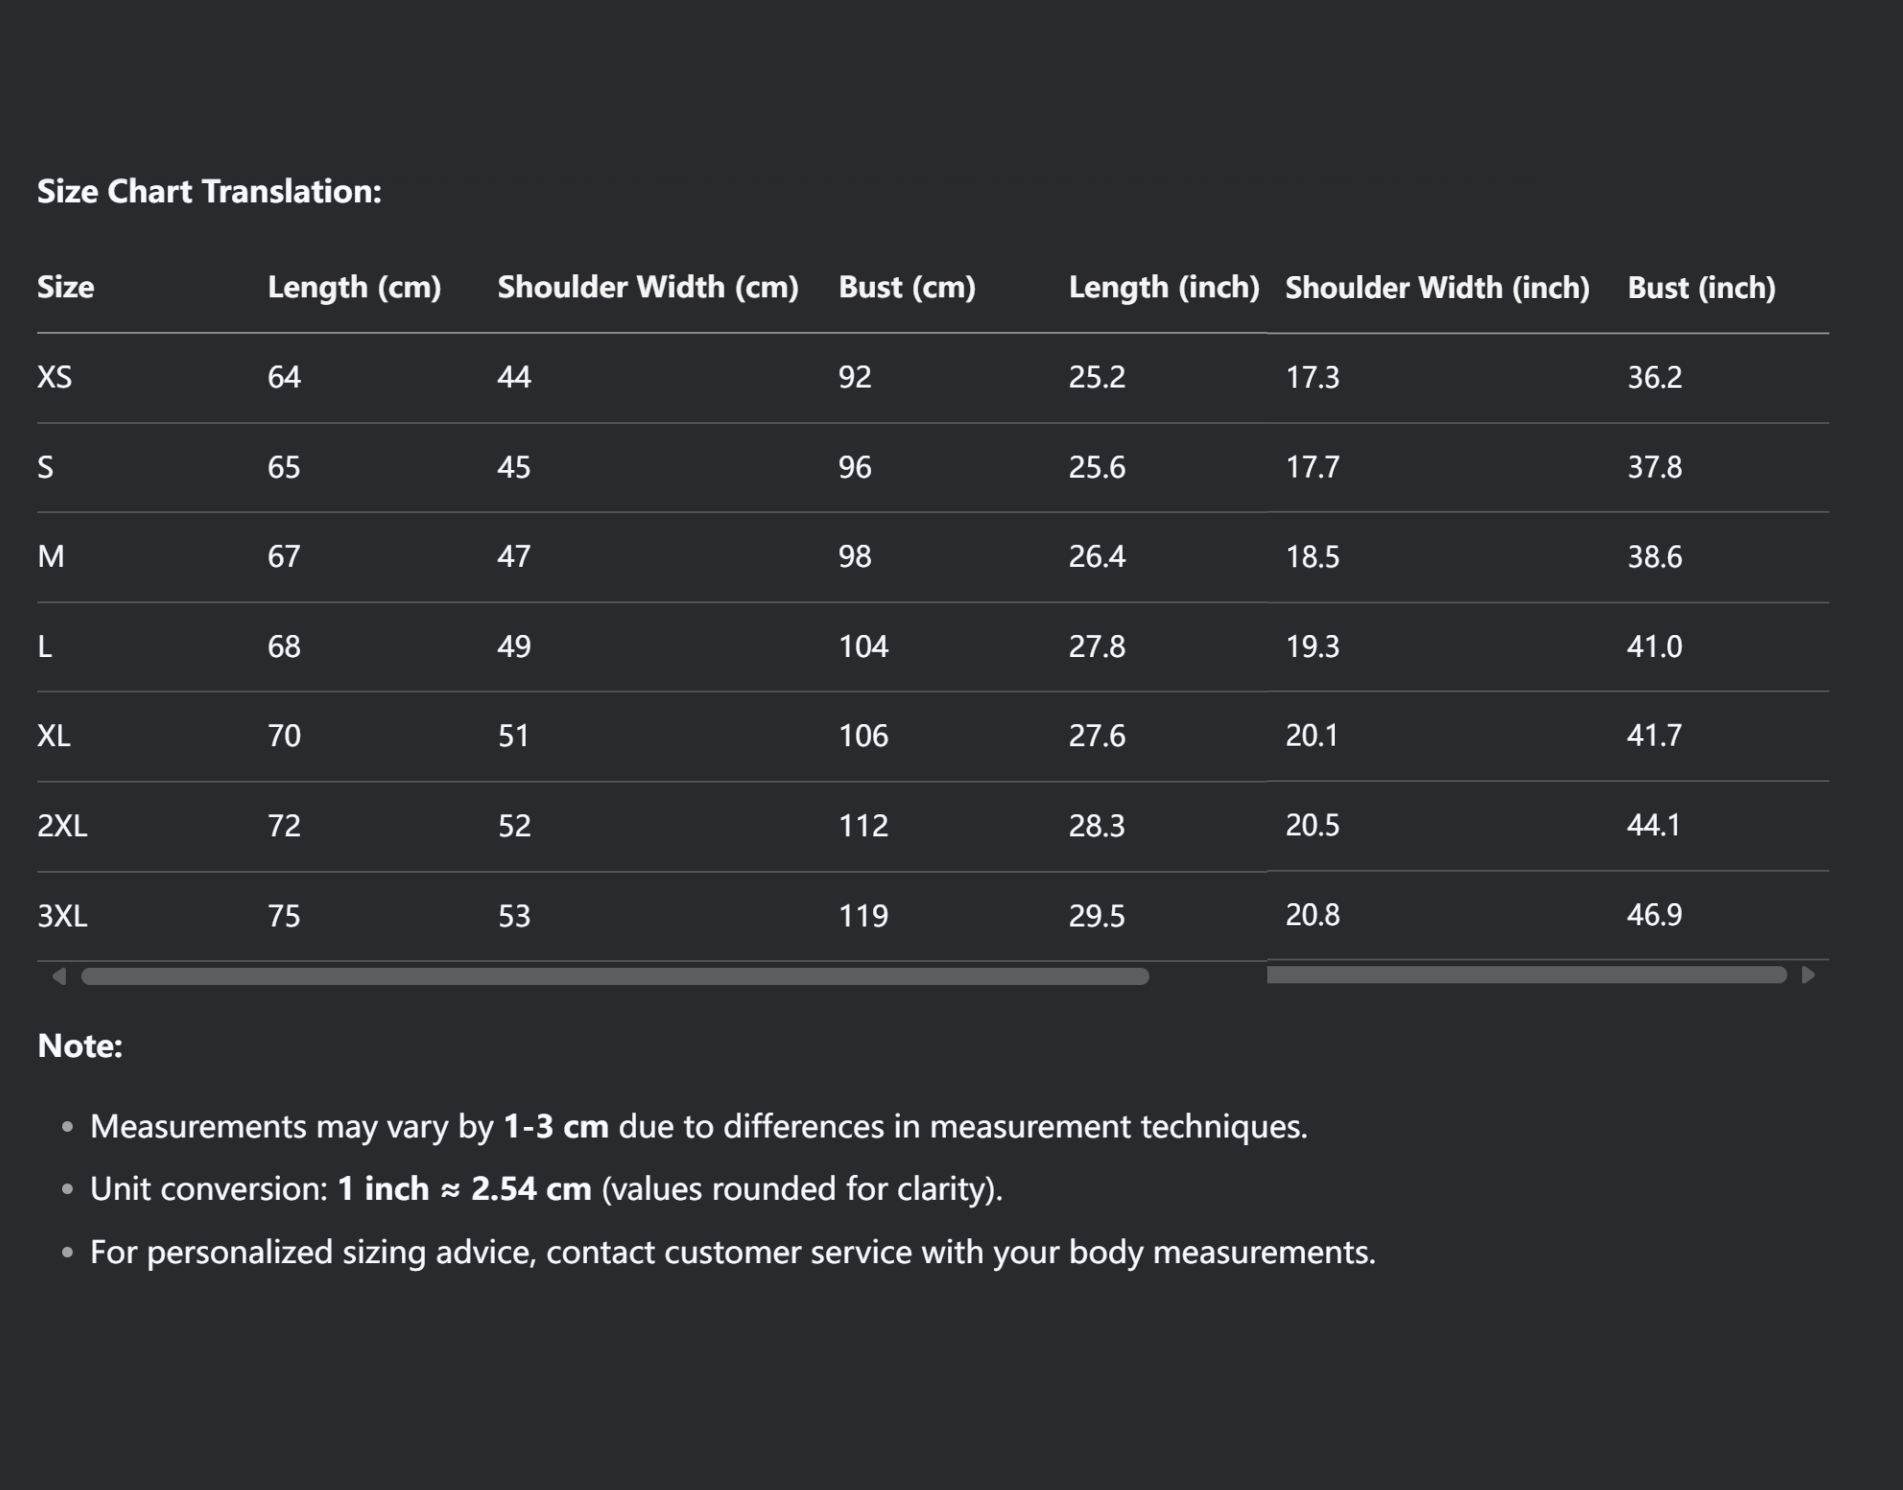Image resolution: width=1903 pixels, height=1490 pixels.
Task: Click the 3XL size row label
Action: (62, 916)
